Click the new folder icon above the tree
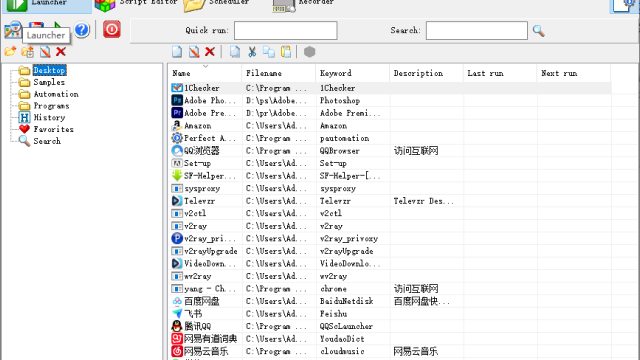This screenshot has width=640, height=360. point(10,52)
